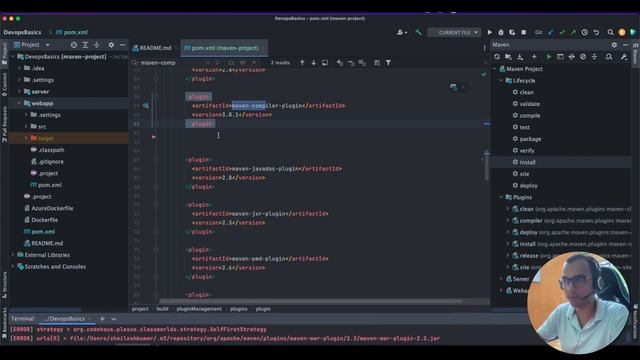The width and height of the screenshot is (640, 360).
Task: Click pluginManagement in the breadcrumb bar
Action: (x=199, y=309)
